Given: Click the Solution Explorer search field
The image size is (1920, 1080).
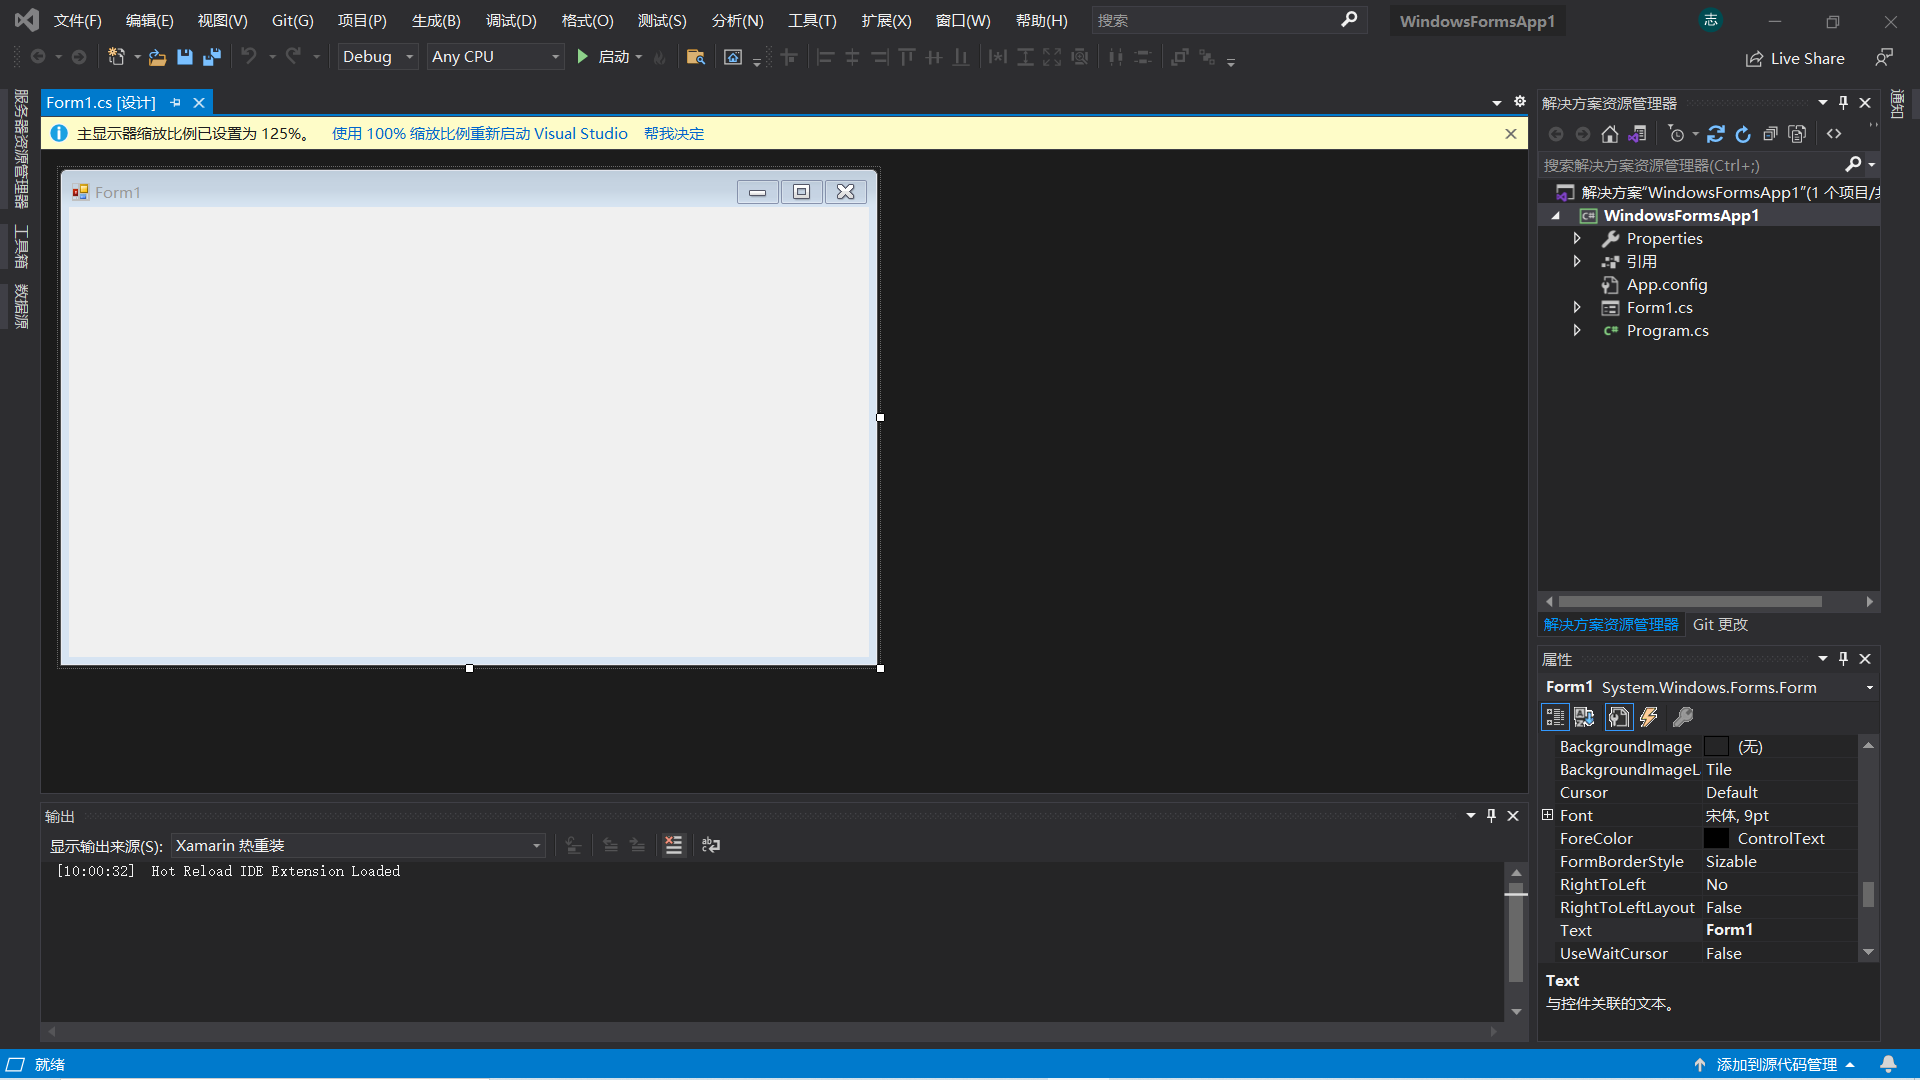Looking at the screenshot, I should (x=1690, y=165).
